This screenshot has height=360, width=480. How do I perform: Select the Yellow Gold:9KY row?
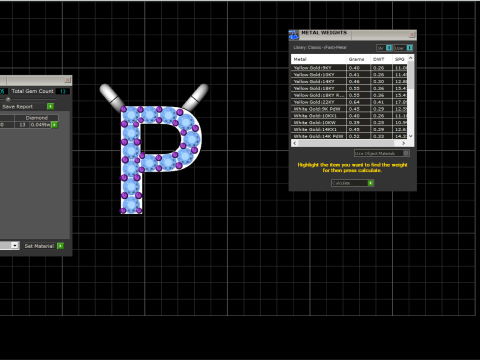click(x=349, y=68)
